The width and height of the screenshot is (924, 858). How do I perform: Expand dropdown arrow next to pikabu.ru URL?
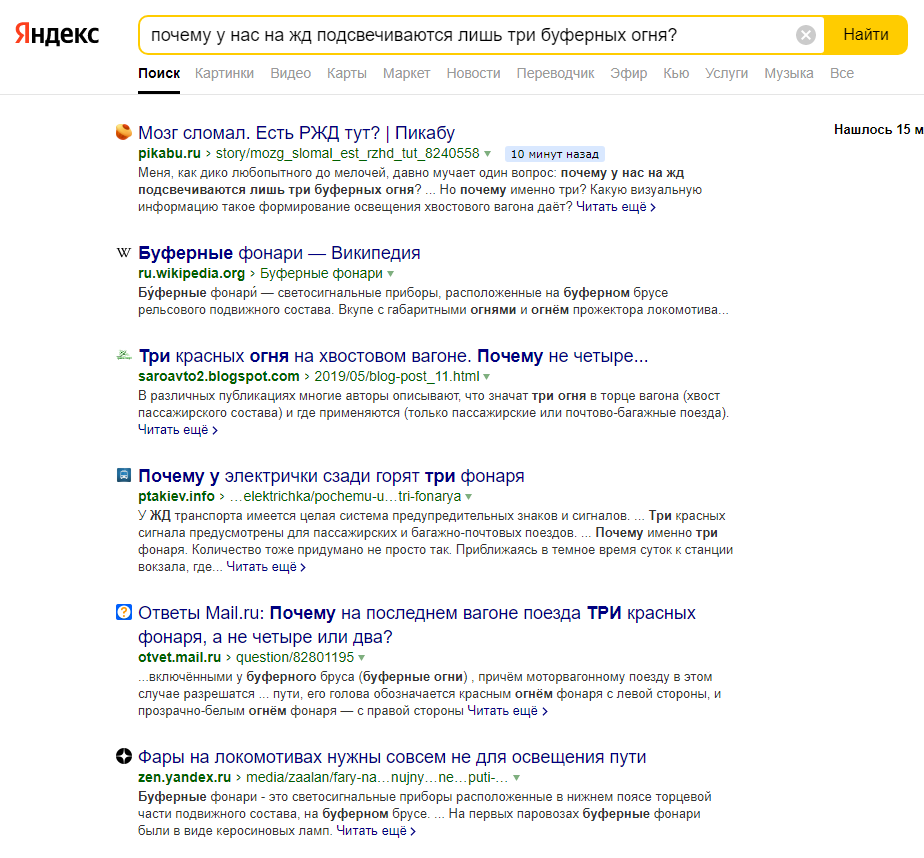point(487,154)
